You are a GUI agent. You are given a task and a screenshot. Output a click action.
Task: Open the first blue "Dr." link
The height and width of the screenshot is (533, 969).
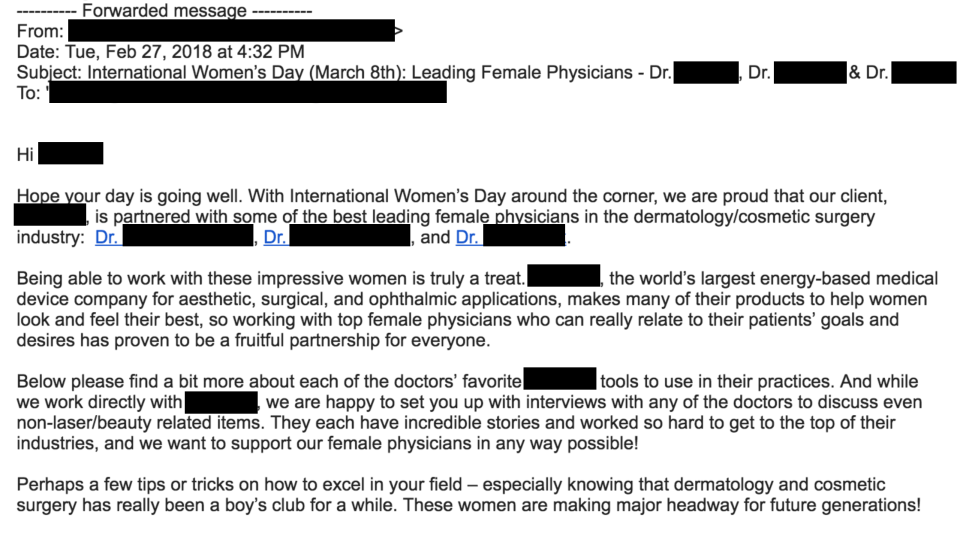pyautogui.click(x=106, y=238)
